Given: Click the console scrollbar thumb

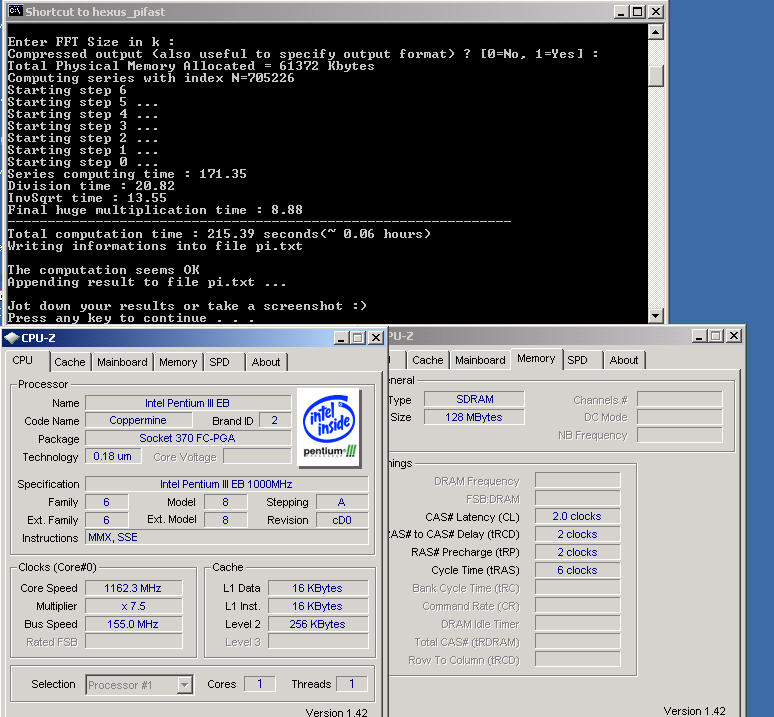Looking at the screenshot, I should pos(656,75).
